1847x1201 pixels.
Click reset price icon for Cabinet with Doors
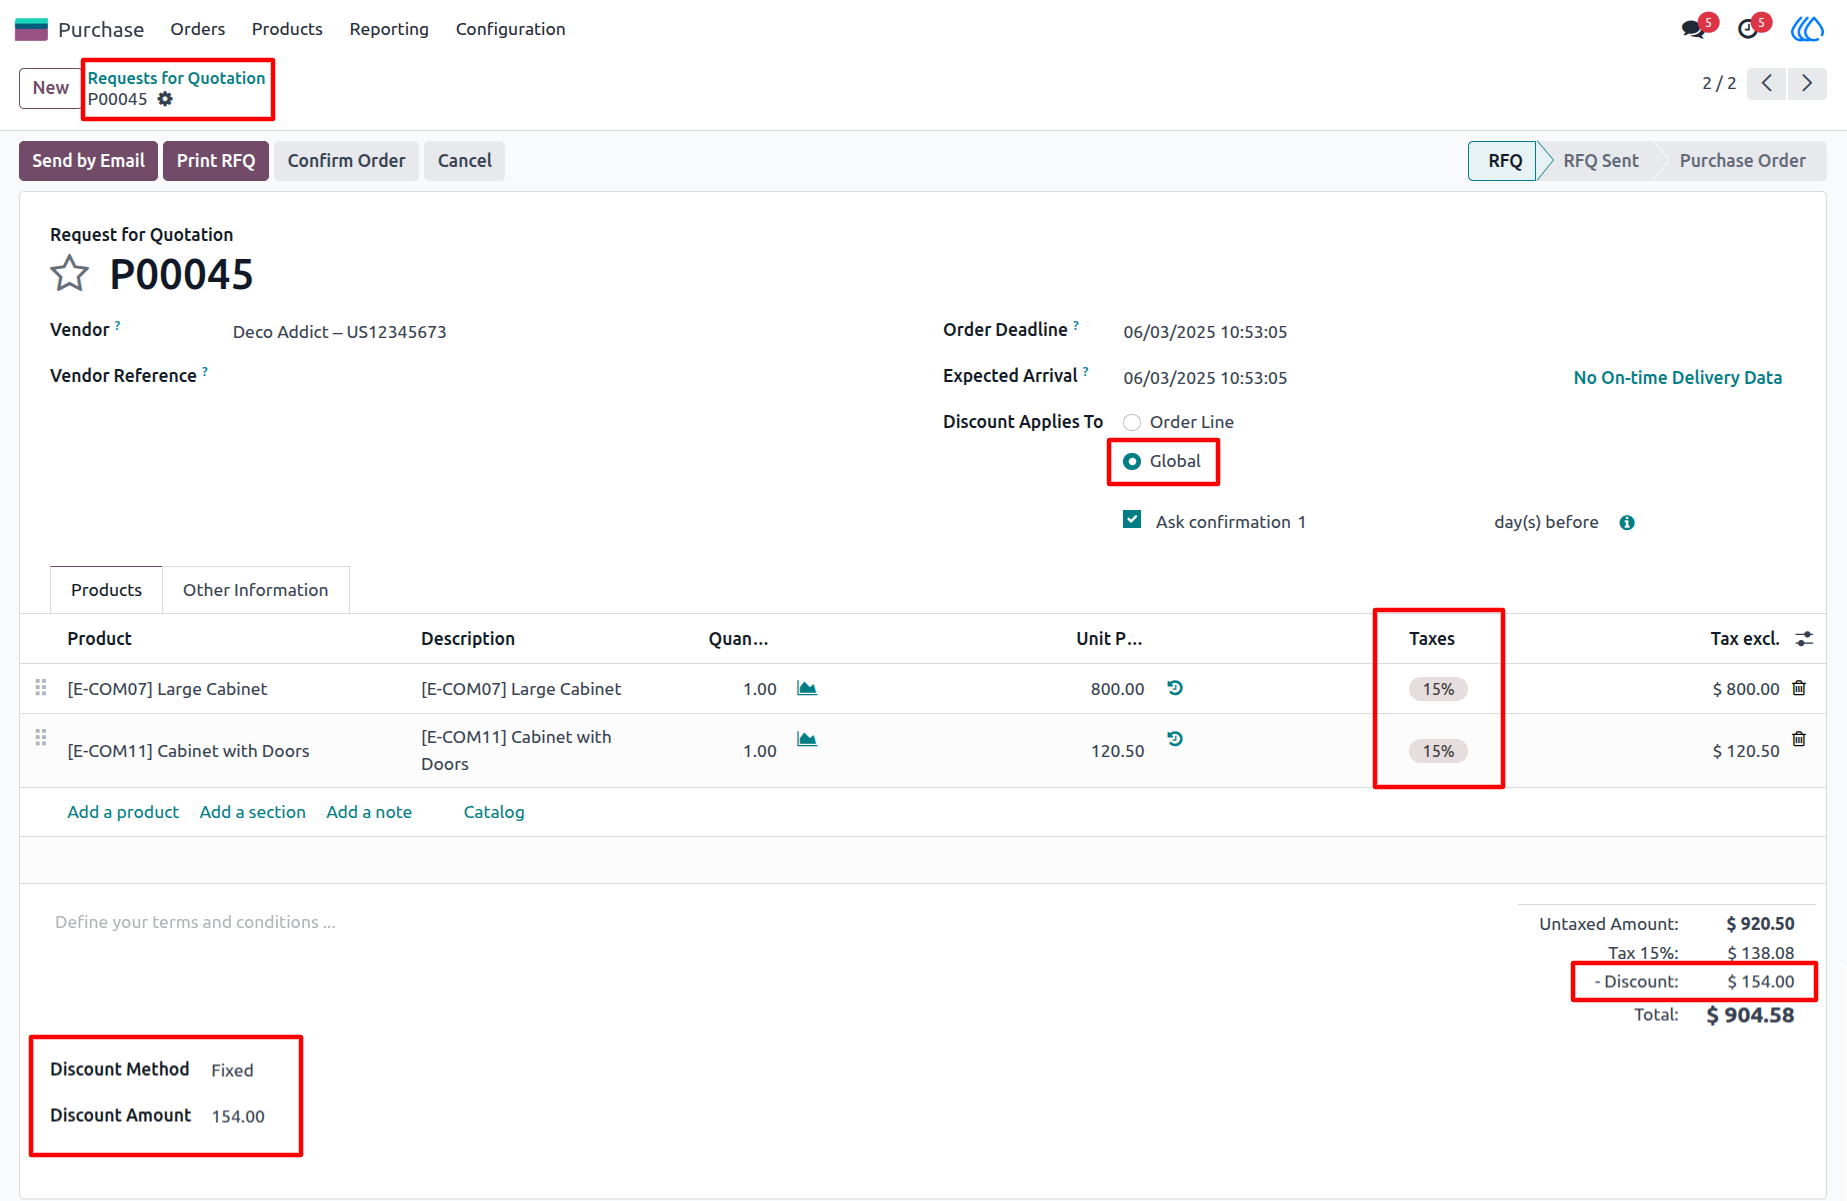1175,739
